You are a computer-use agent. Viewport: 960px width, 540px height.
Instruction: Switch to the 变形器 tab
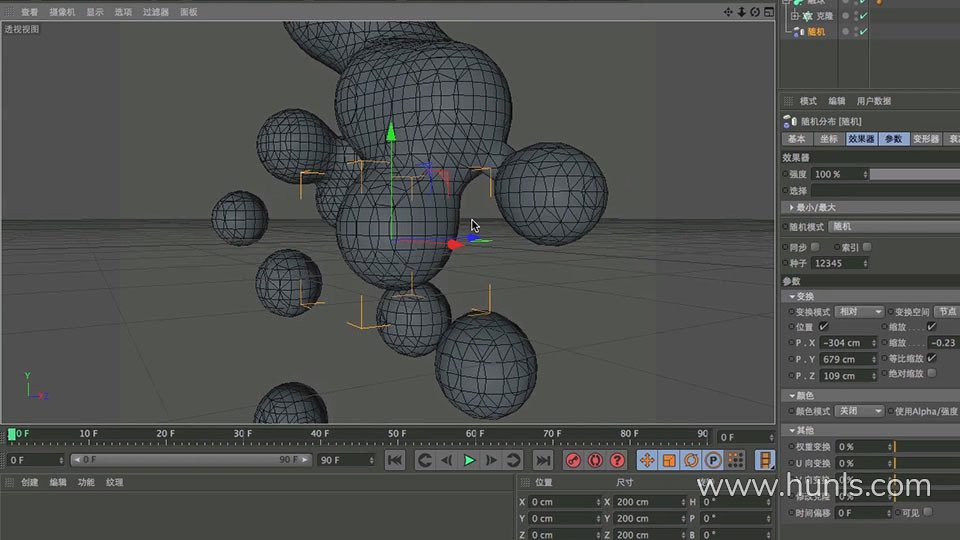click(x=926, y=139)
